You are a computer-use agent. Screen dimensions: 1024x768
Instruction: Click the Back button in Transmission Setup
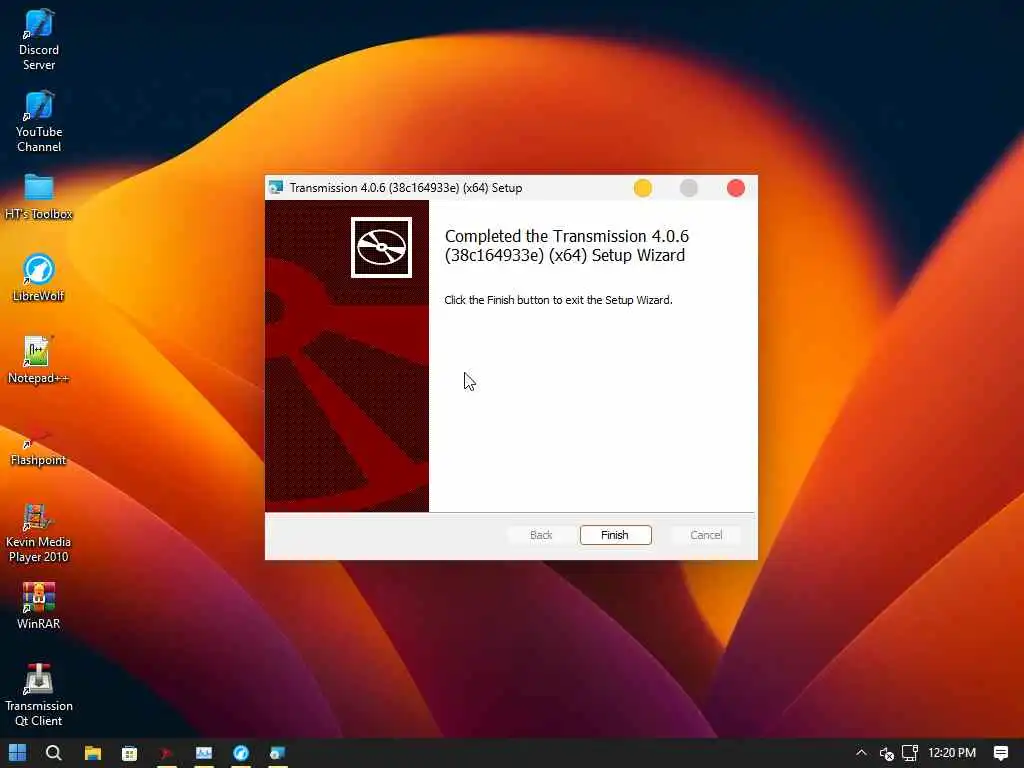541,535
